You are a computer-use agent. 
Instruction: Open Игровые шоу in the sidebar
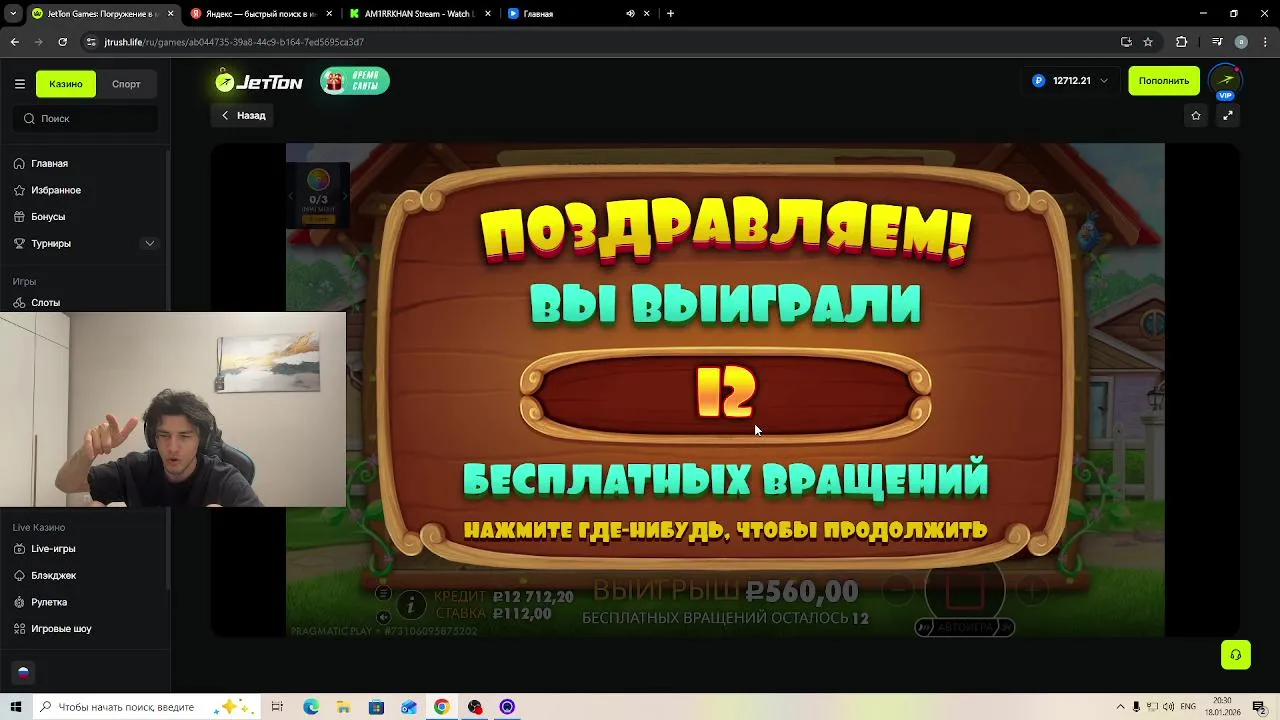pyautogui.click(x=61, y=629)
